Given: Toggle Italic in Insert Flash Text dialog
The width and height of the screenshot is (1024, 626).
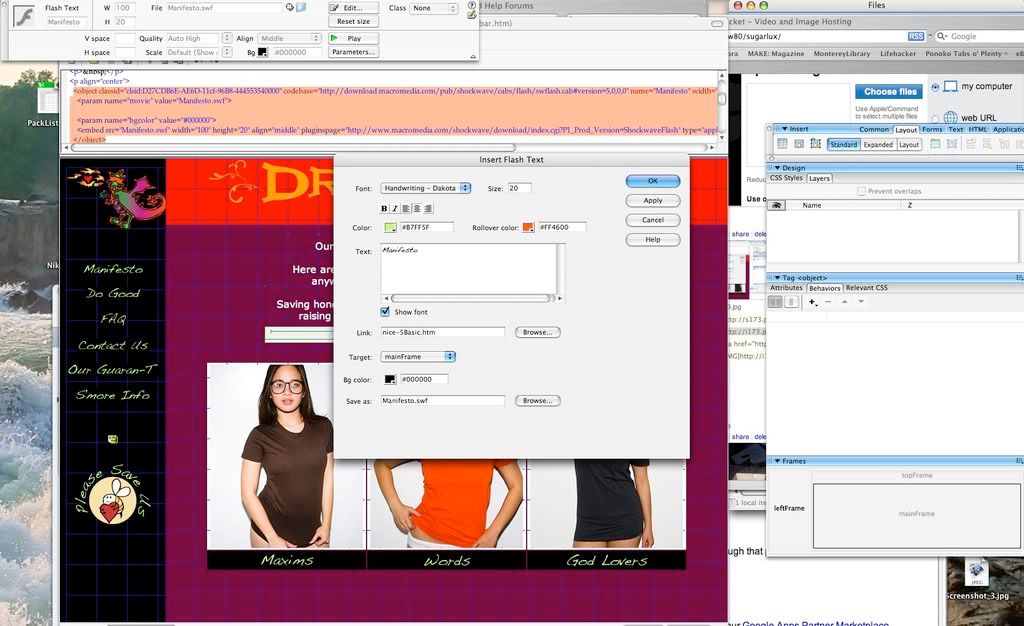Looking at the screenshot, I should click(x=394, y=208).
